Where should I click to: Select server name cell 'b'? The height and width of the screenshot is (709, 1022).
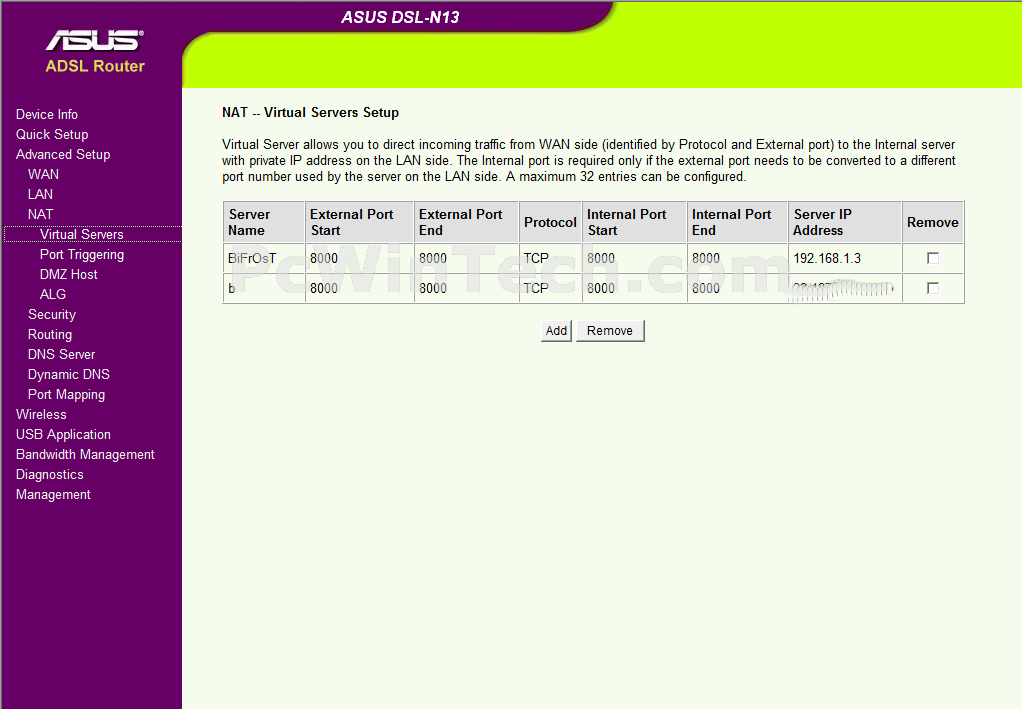tap(264, 288)
